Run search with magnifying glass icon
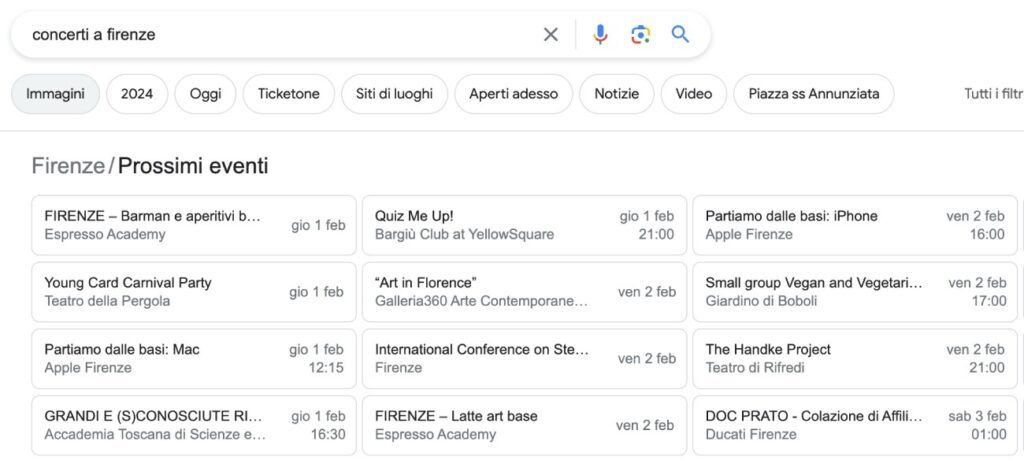 click(680, 35)
